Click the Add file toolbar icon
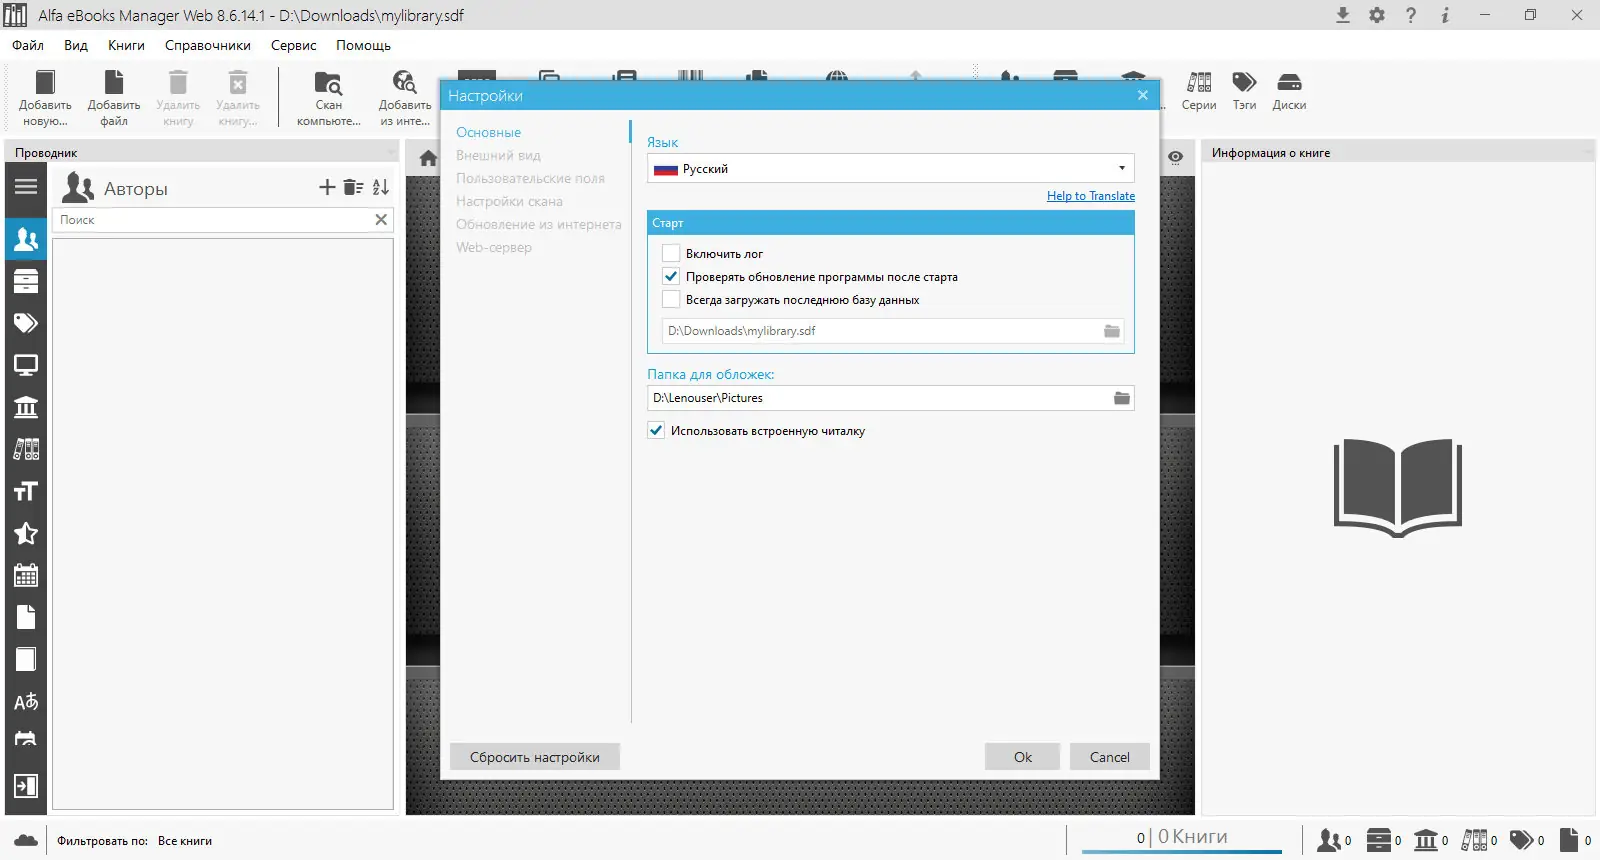The image size is (1600, 860). [x=114, y=98]
